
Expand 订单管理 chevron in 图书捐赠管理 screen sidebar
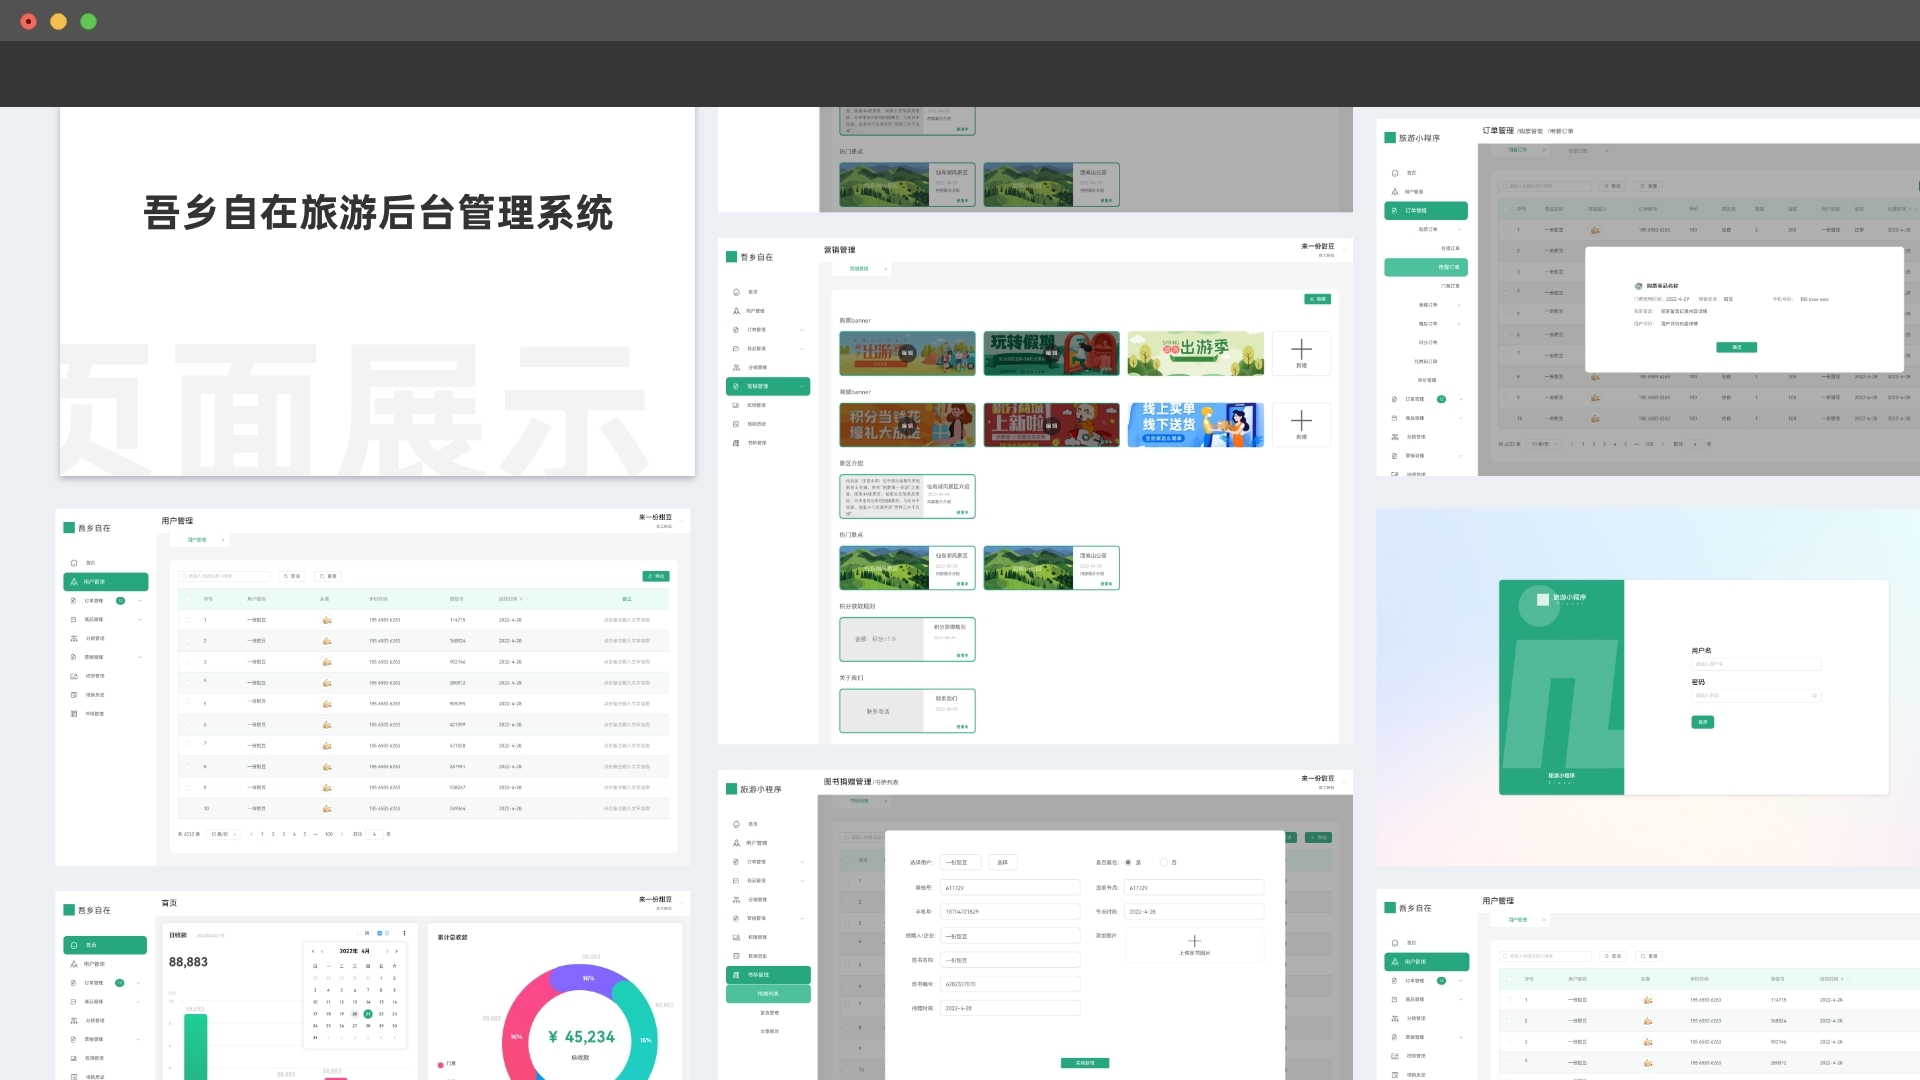[x=801, y=862]
